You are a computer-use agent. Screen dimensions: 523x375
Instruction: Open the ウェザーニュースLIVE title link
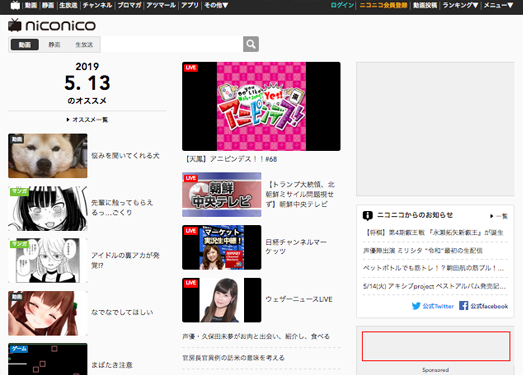pos(299,299)
